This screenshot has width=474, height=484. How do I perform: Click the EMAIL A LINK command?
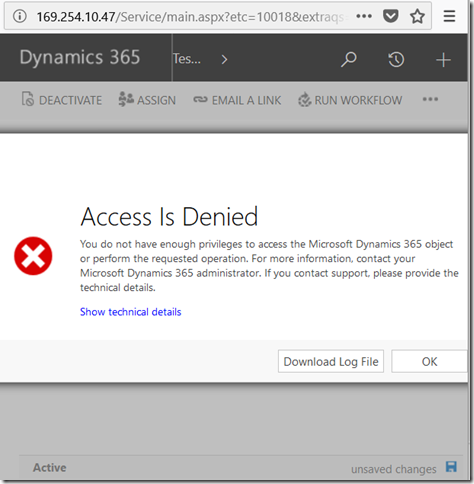click(237, 100)
